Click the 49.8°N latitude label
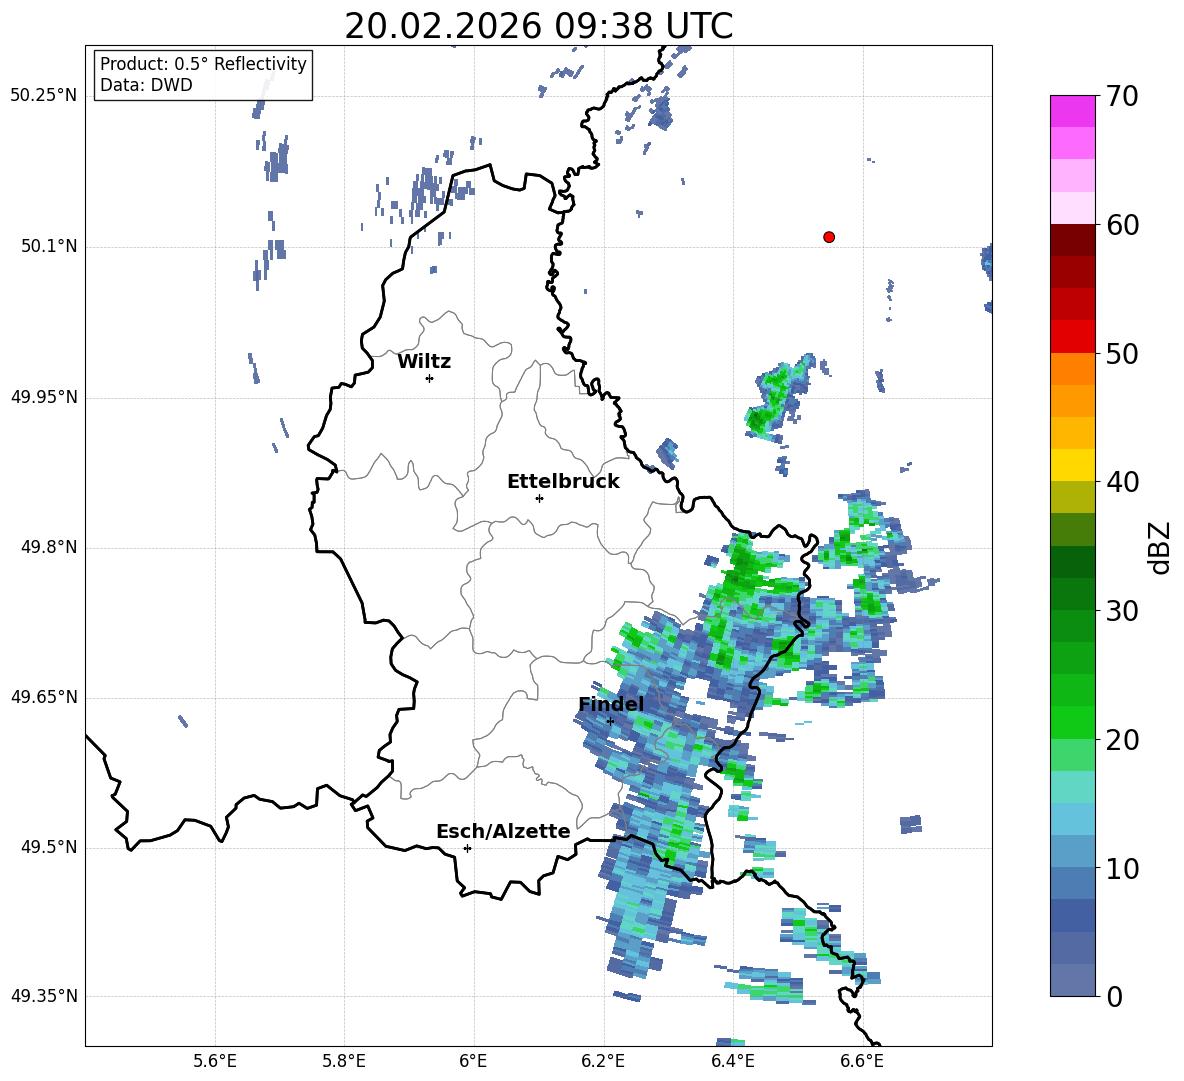1184x1081 pixels. pyautogui.click(x=48, y=547)
